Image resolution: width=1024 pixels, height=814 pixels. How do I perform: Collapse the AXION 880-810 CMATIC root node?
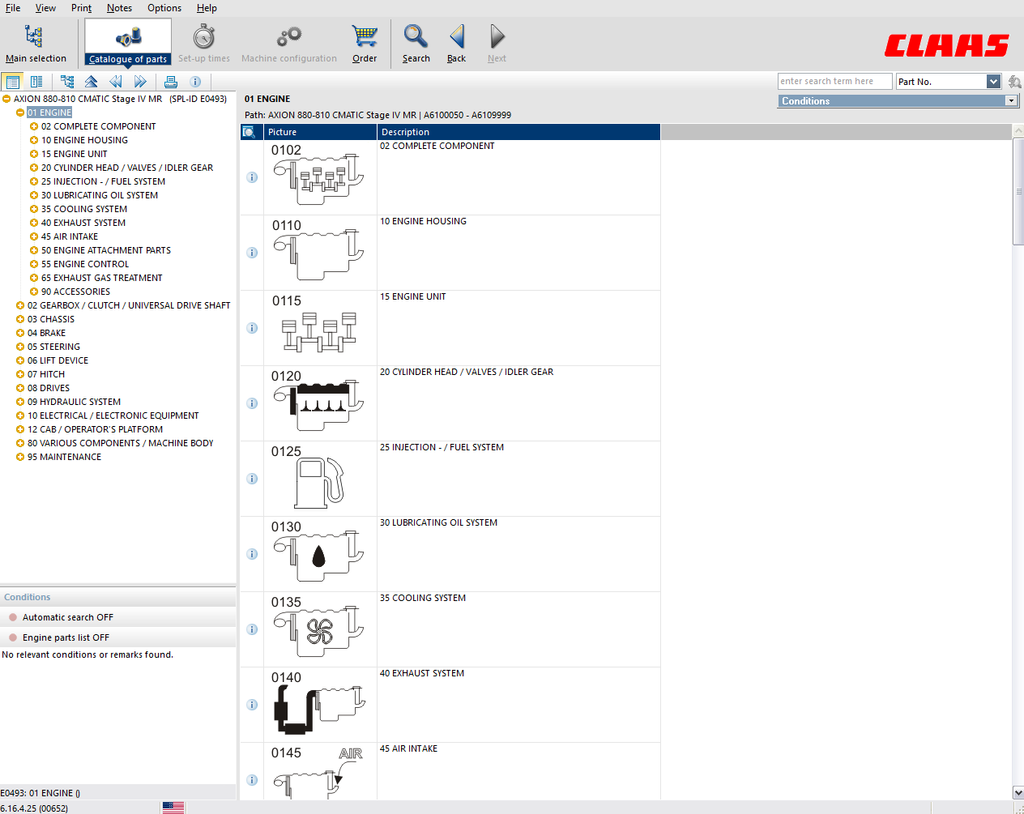(7, 99)
